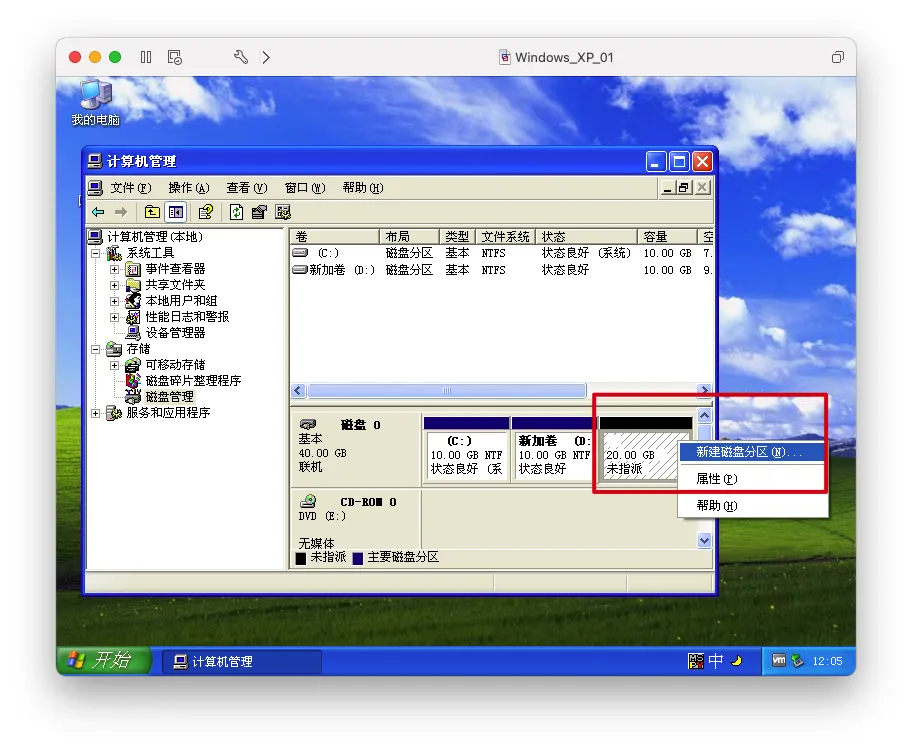Click the 可移动存储 icon
The image size is (912, 750).
pyautogui.click(x=133, y=365)
